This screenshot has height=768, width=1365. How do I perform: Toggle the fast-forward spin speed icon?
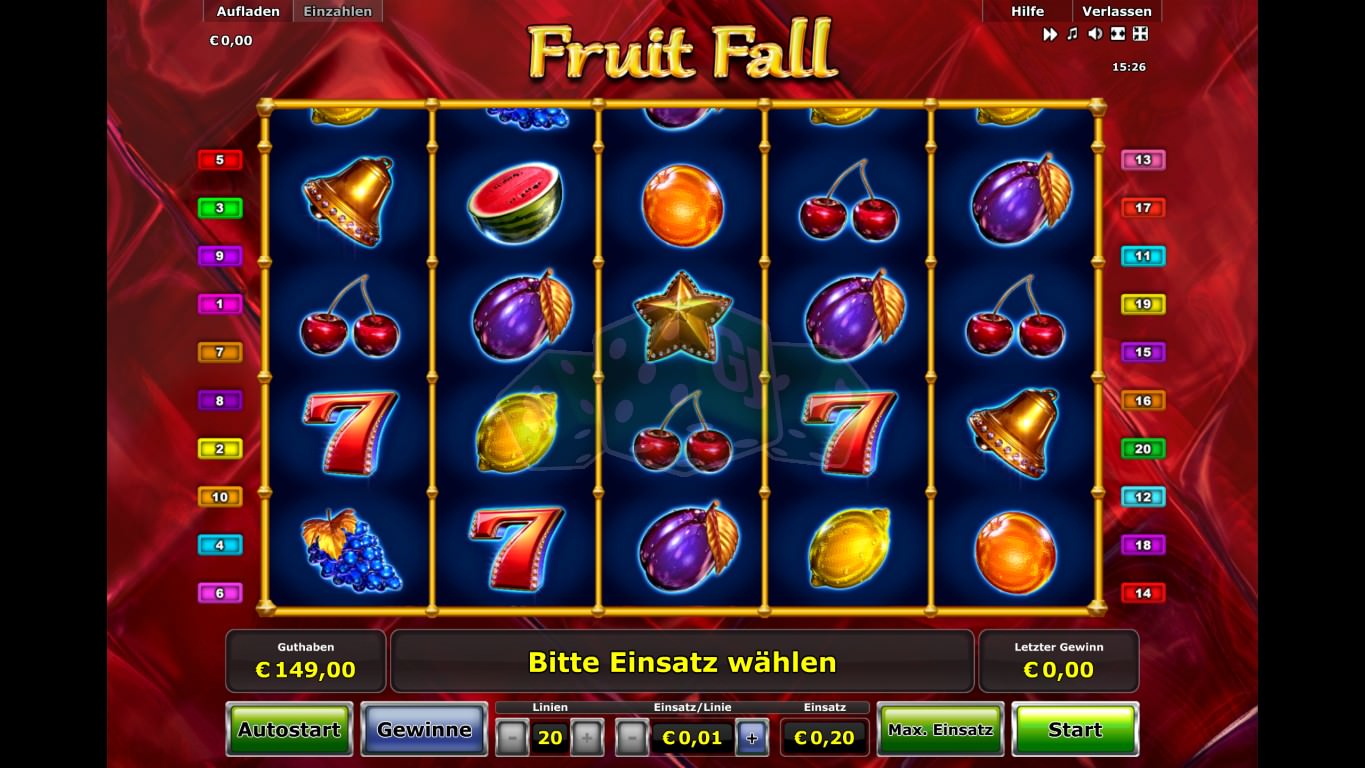tap(1050, 34)
